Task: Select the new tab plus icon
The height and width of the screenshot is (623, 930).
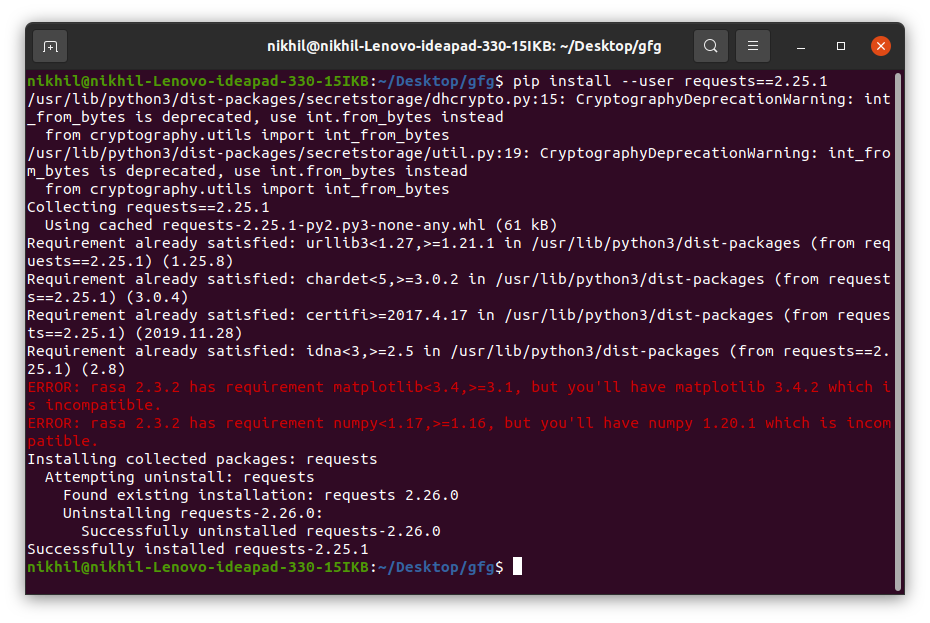Action: 49,46
